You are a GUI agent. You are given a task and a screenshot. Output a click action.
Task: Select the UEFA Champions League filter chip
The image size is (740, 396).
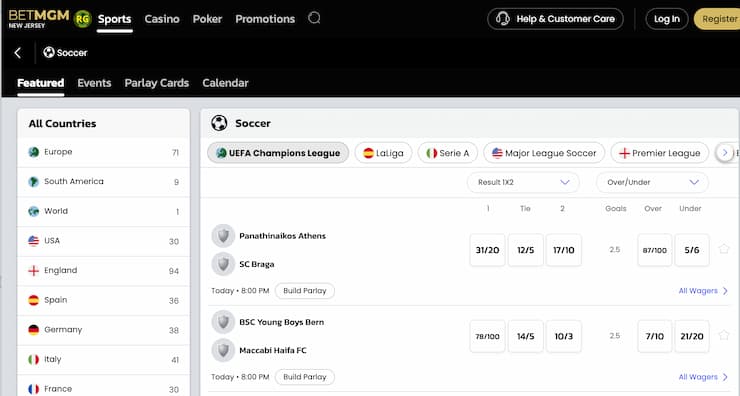coord(278,153)
